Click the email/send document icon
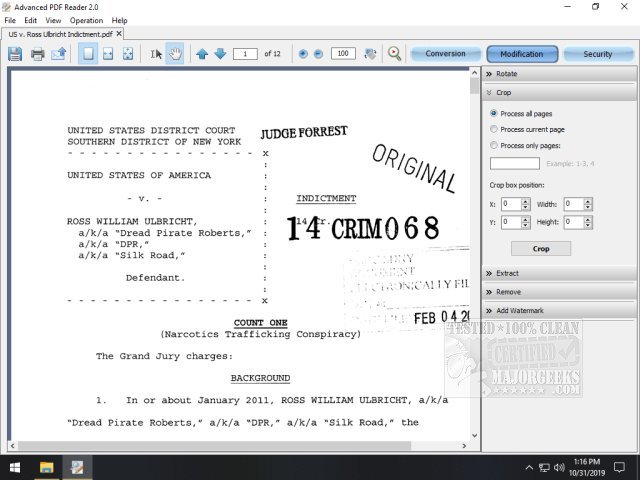Image resolution: width=640 pixels, height=480 pixels. (x=58, y=54)
